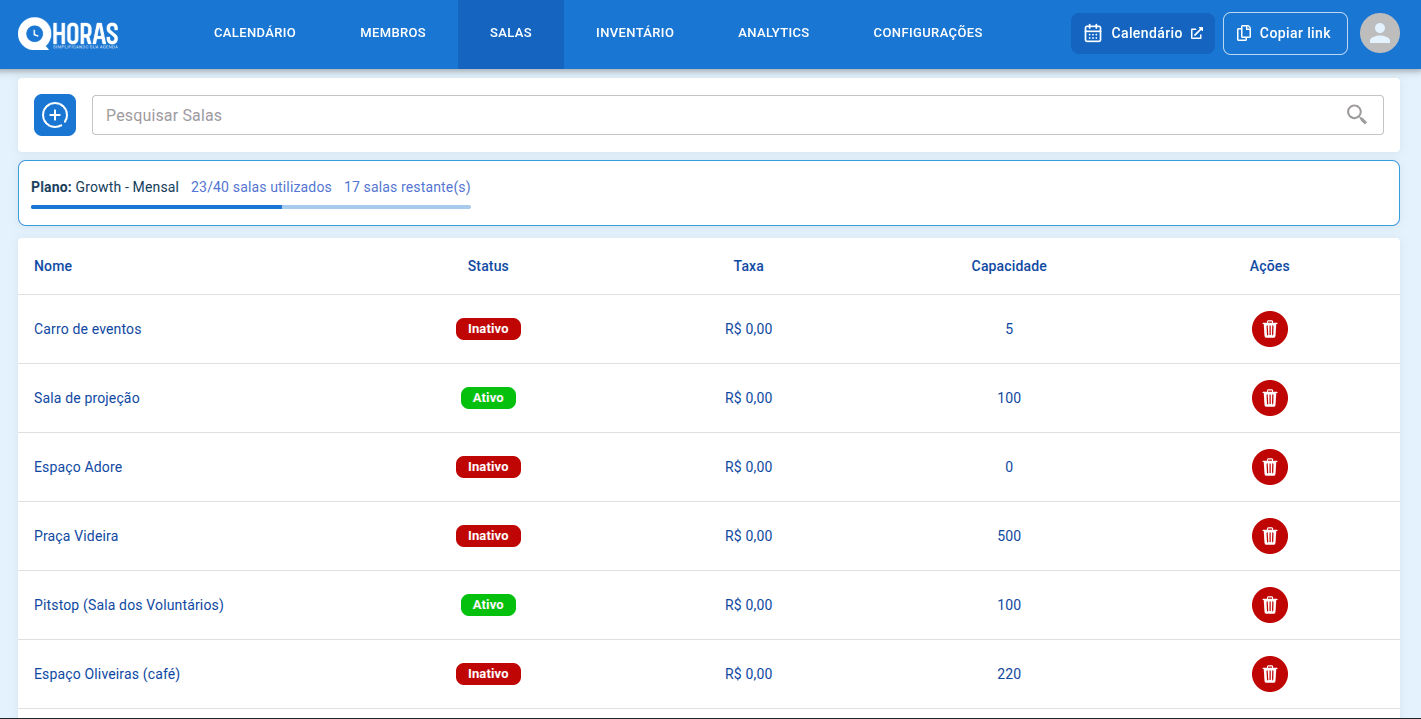Go to the Inventário tab
This screenshot has width=1421, height=719.
point(634,33)
